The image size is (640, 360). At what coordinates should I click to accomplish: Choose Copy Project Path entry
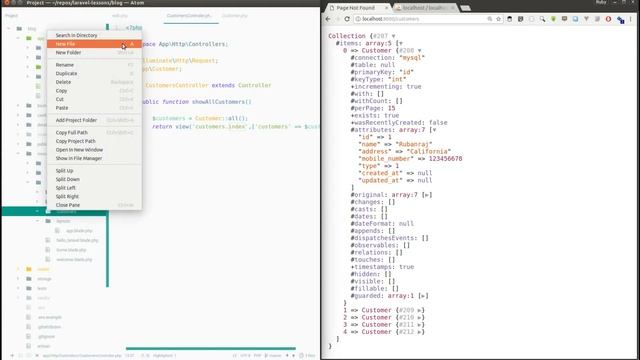[94, 141]
